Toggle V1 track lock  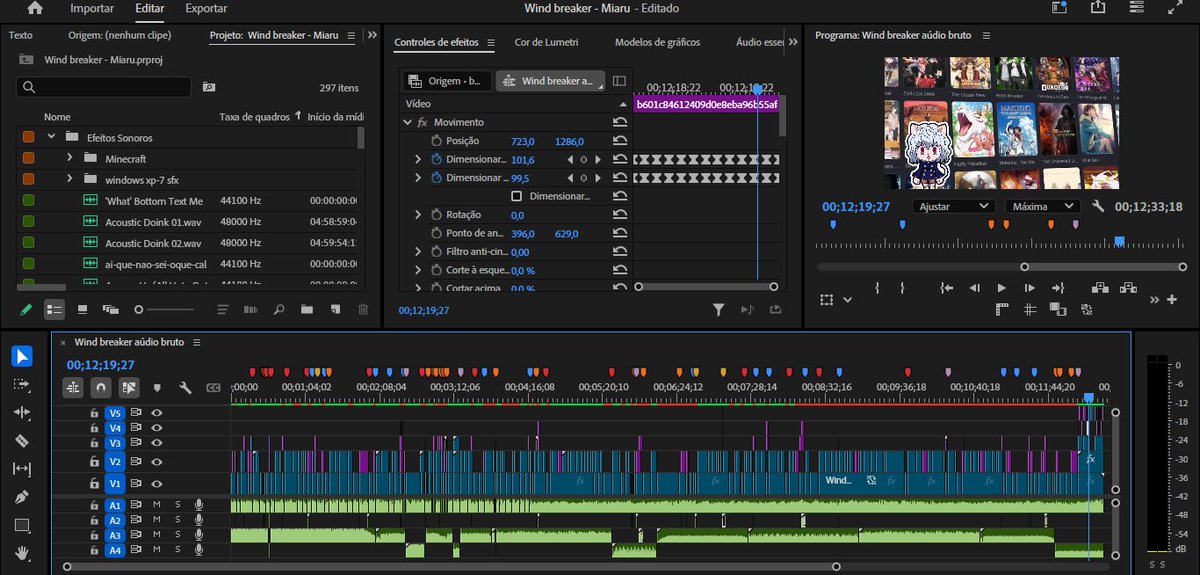(94, 484)
